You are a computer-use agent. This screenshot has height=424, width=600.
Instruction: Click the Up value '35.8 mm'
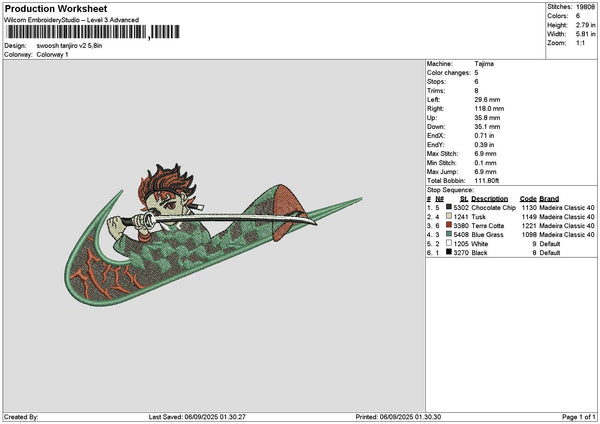[487, 118]
